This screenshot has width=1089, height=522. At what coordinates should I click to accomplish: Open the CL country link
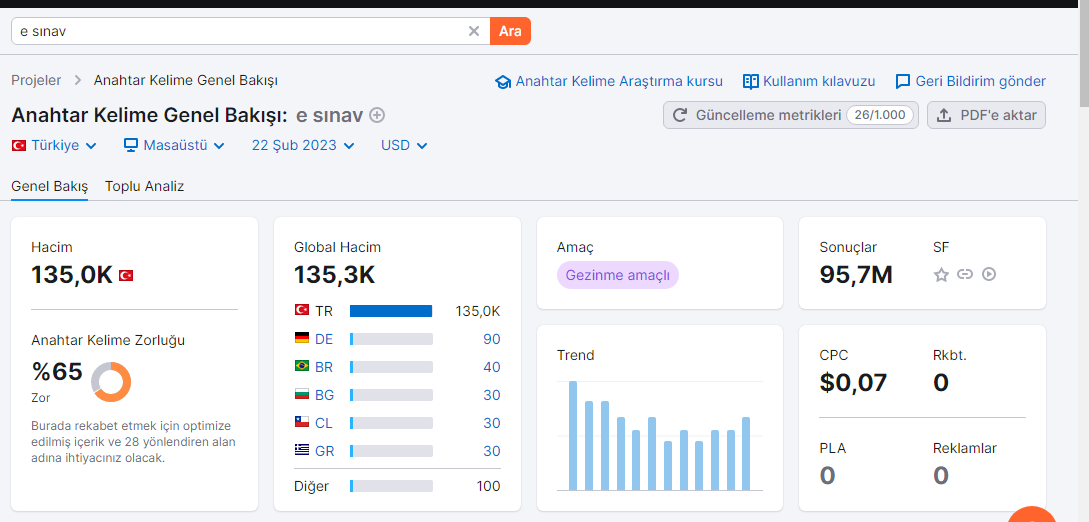point(324,423)
